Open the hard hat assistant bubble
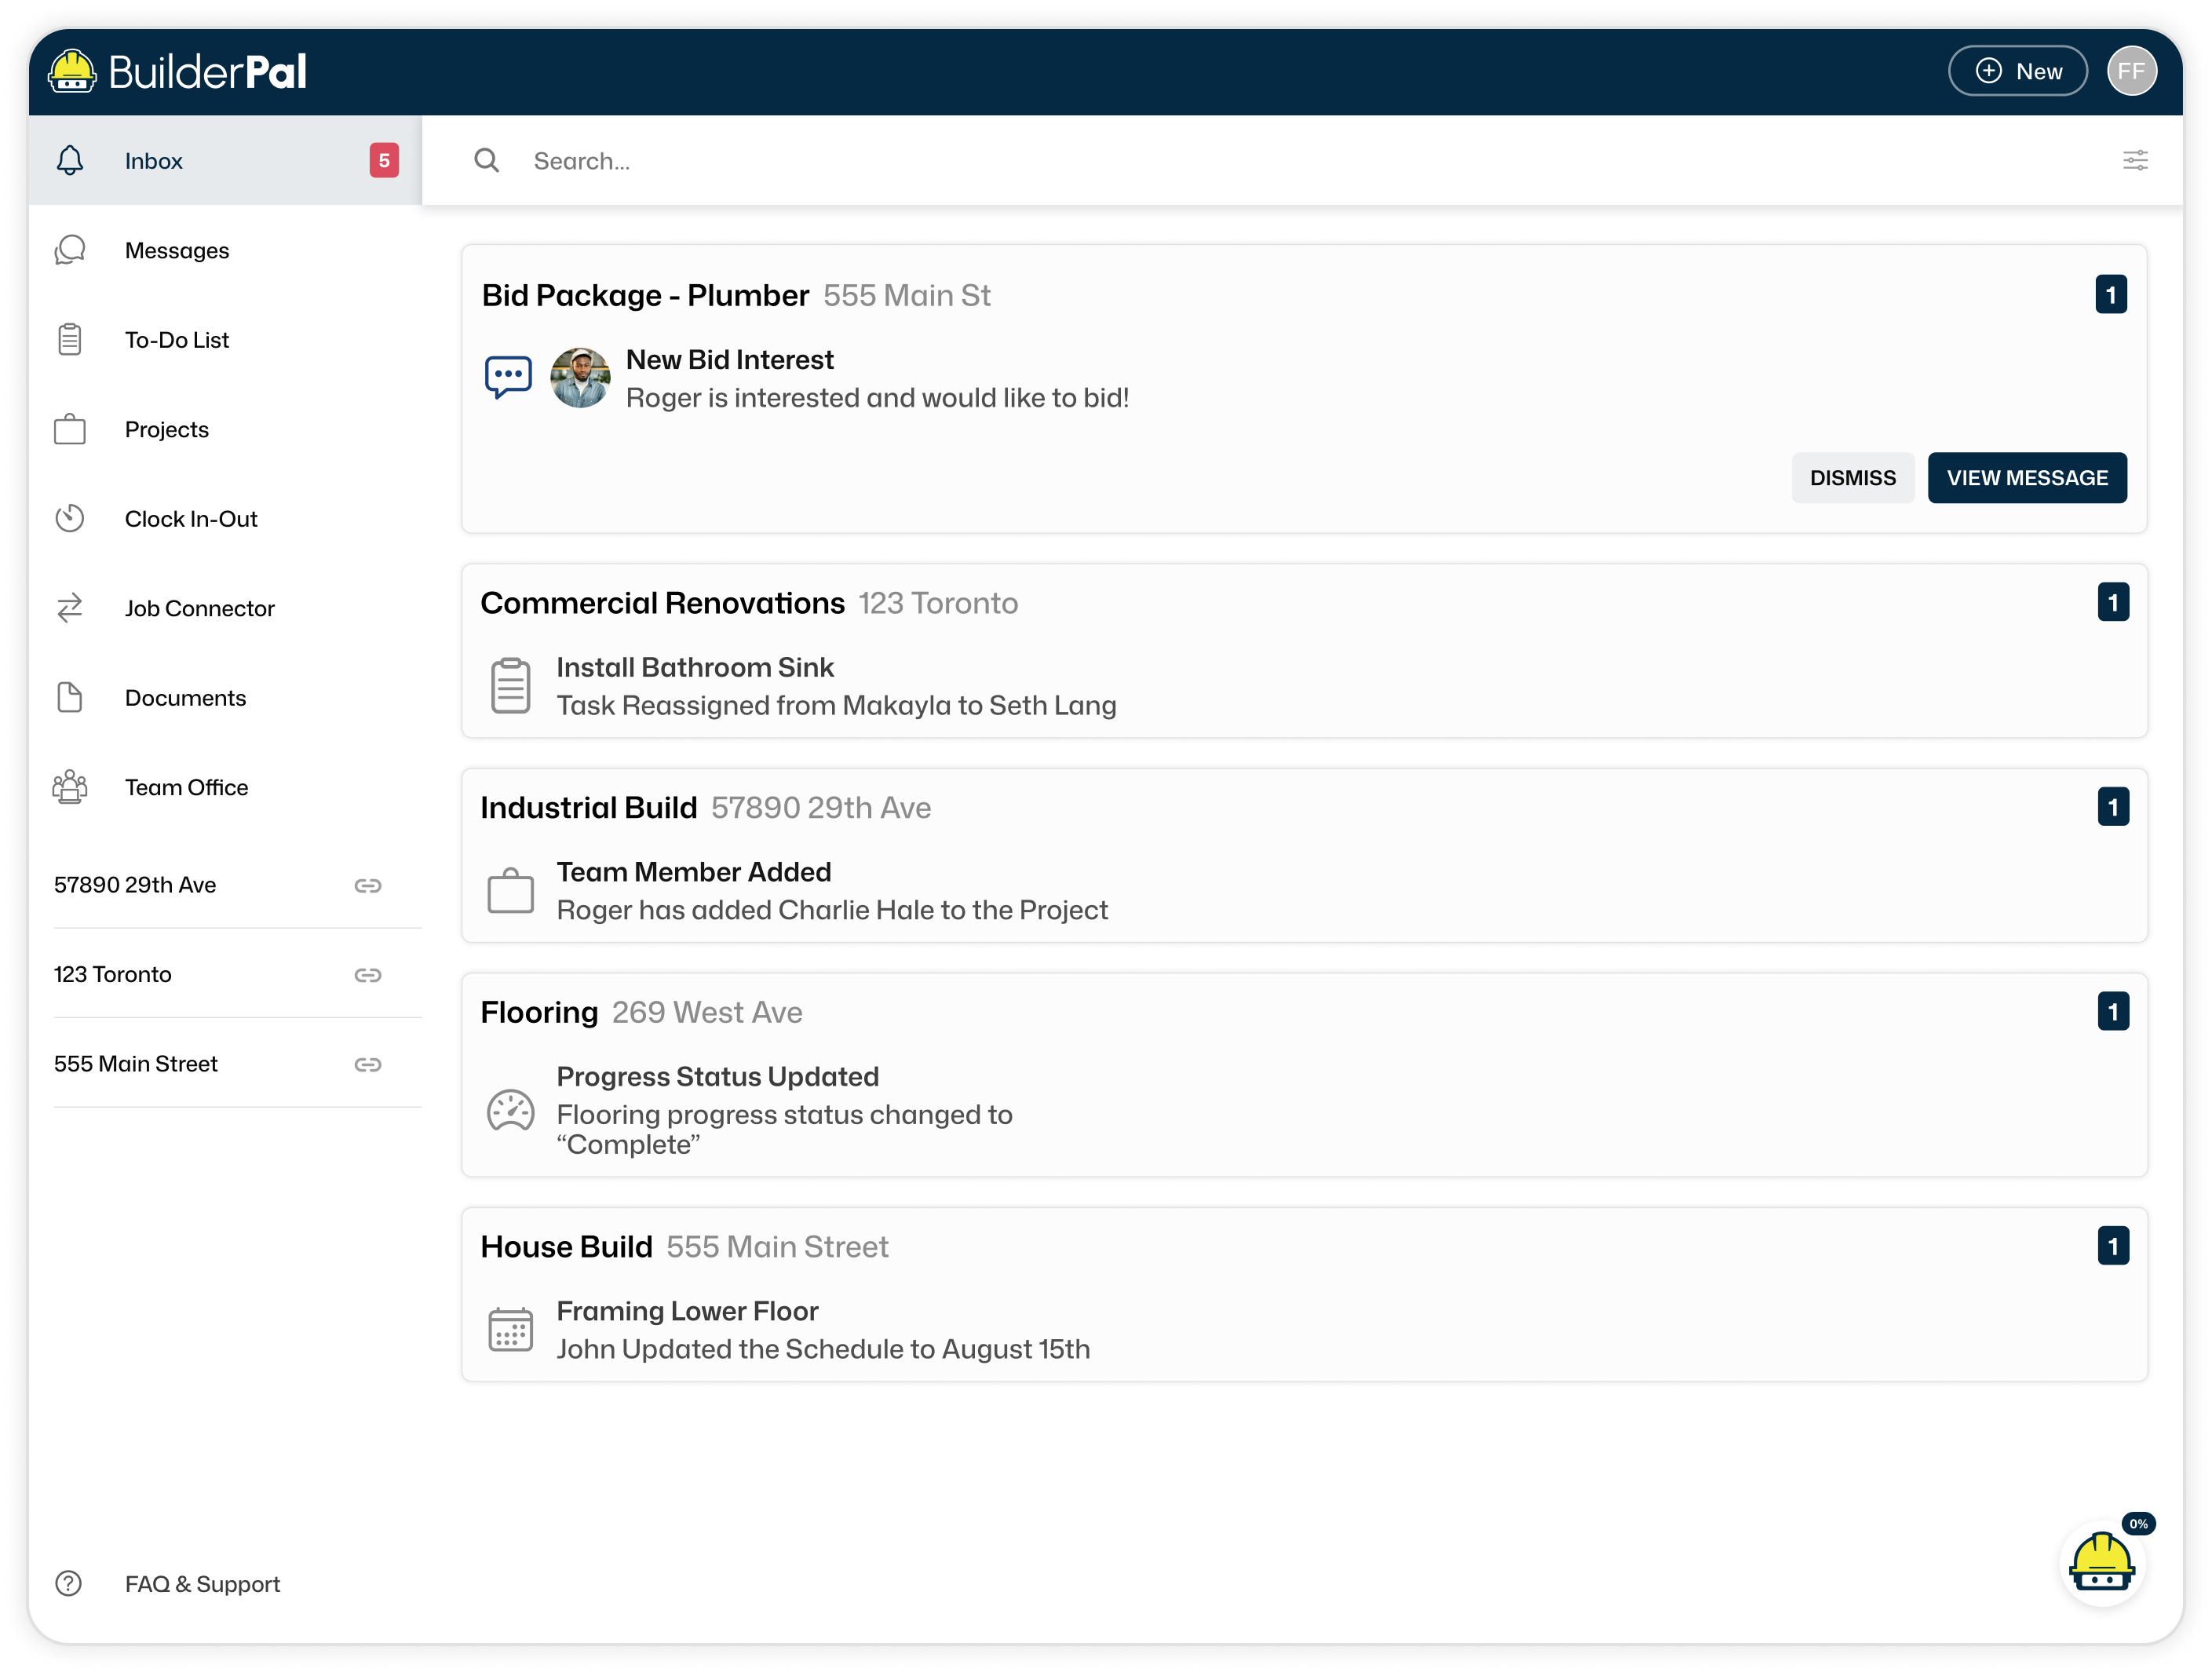The image size is (2212, 1672). point(2101,1563)
